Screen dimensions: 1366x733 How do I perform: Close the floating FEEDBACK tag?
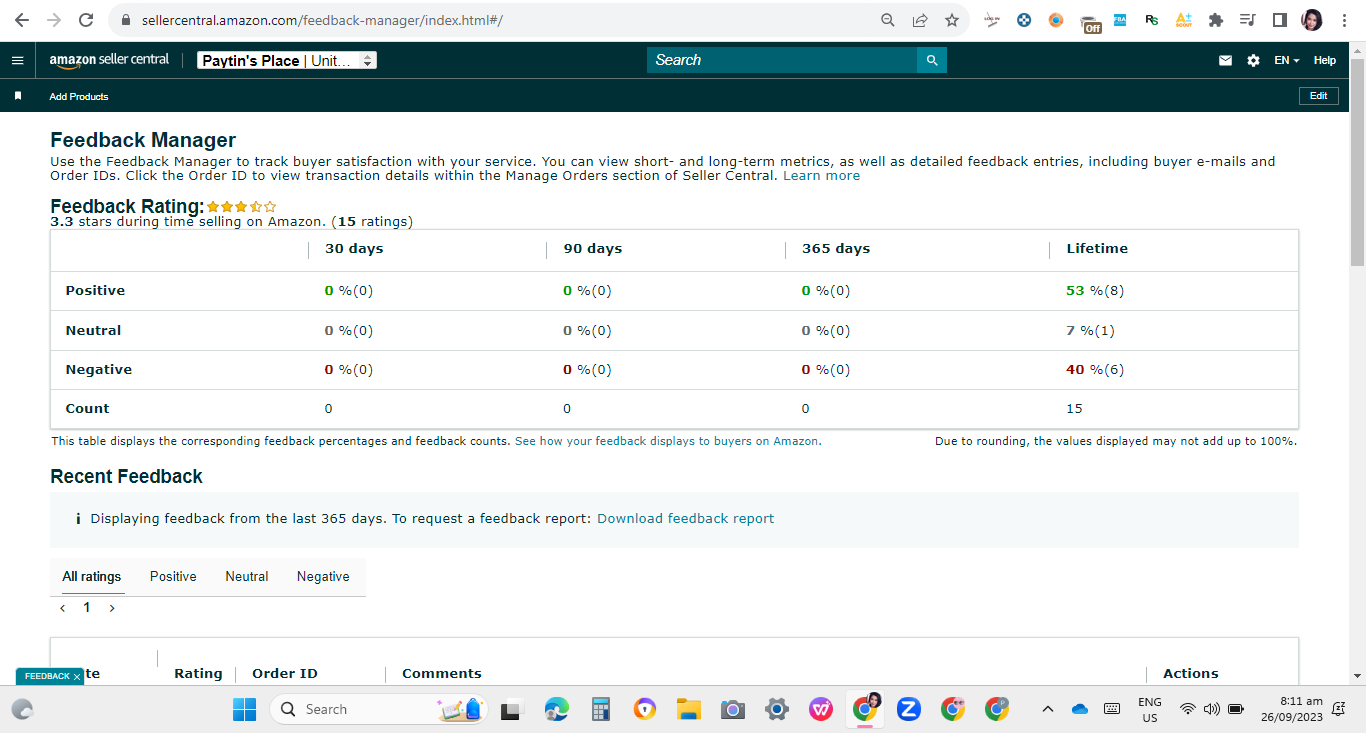(x=77, y=677)
